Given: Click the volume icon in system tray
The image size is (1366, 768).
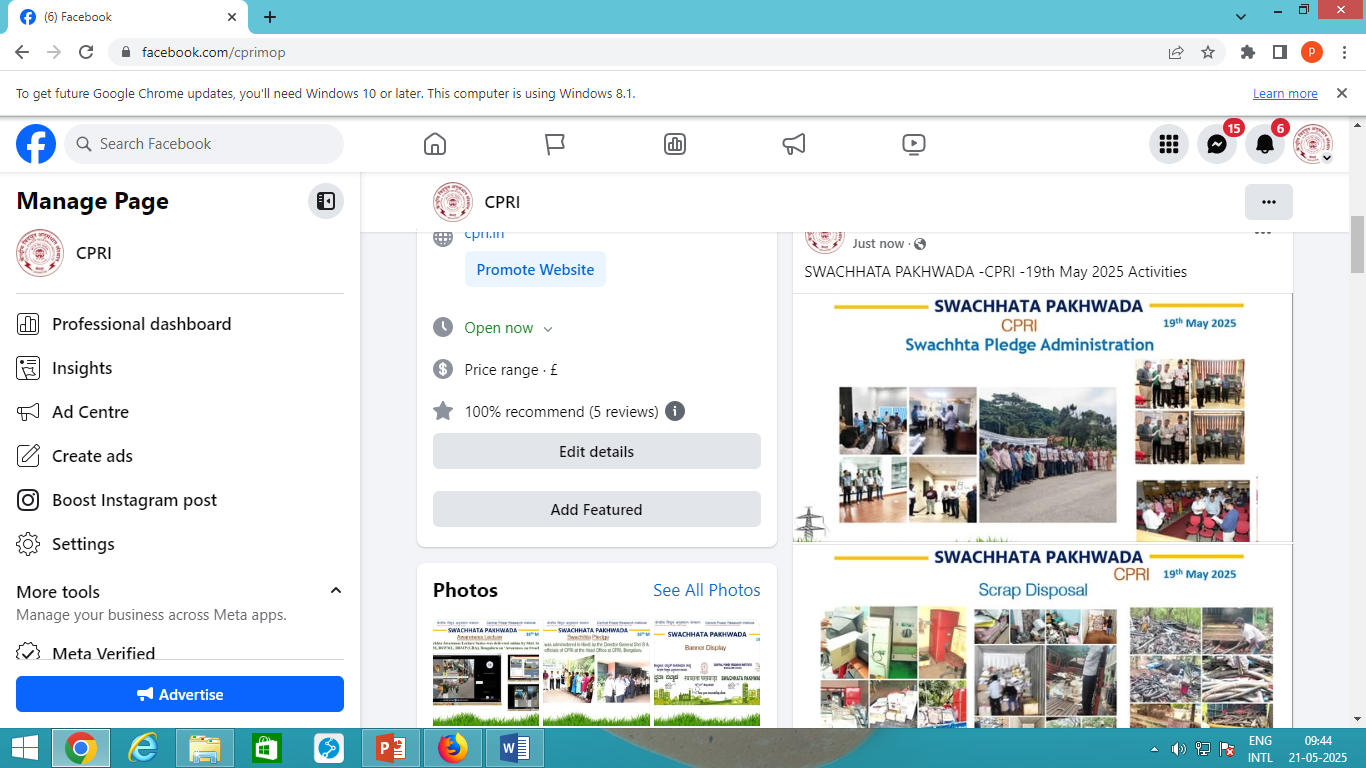Looking at the screenshot, I should [x=1179, y=749].
